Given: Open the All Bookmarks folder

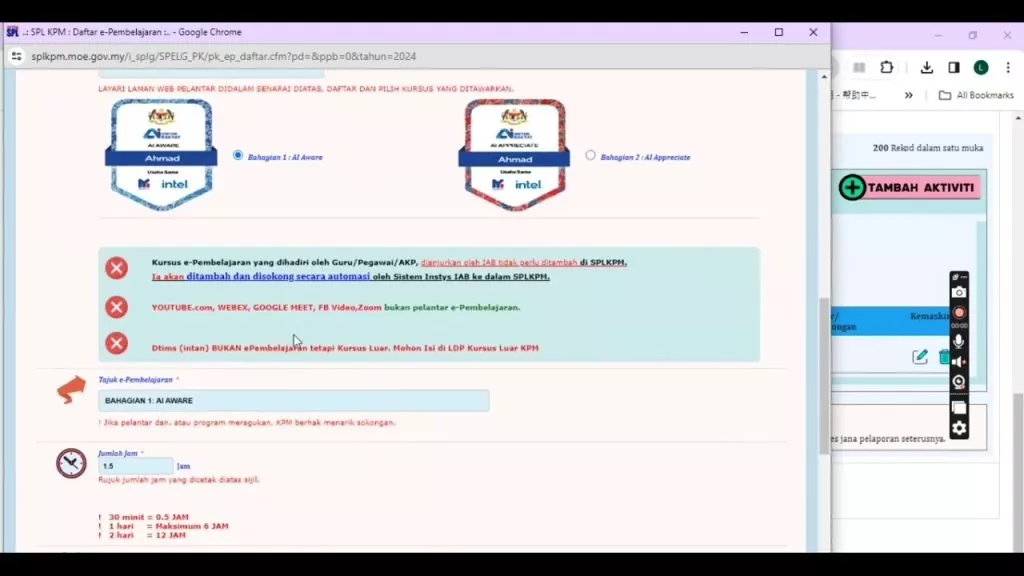Looking at the screenshot, I should pos(976,95).
